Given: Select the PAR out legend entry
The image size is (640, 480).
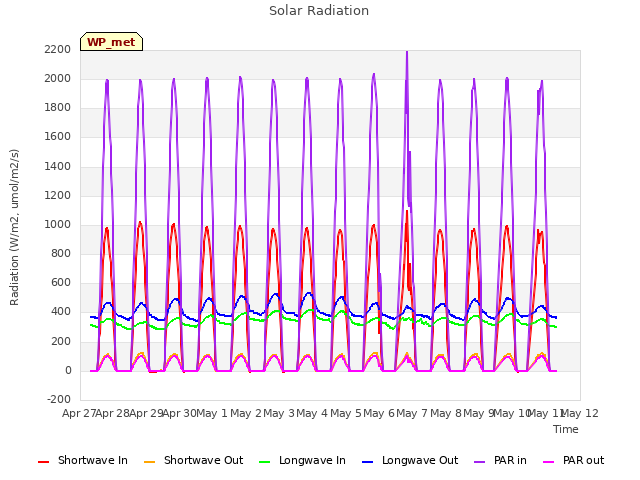Looking at the screenshot, I should (x=573, y=460).
